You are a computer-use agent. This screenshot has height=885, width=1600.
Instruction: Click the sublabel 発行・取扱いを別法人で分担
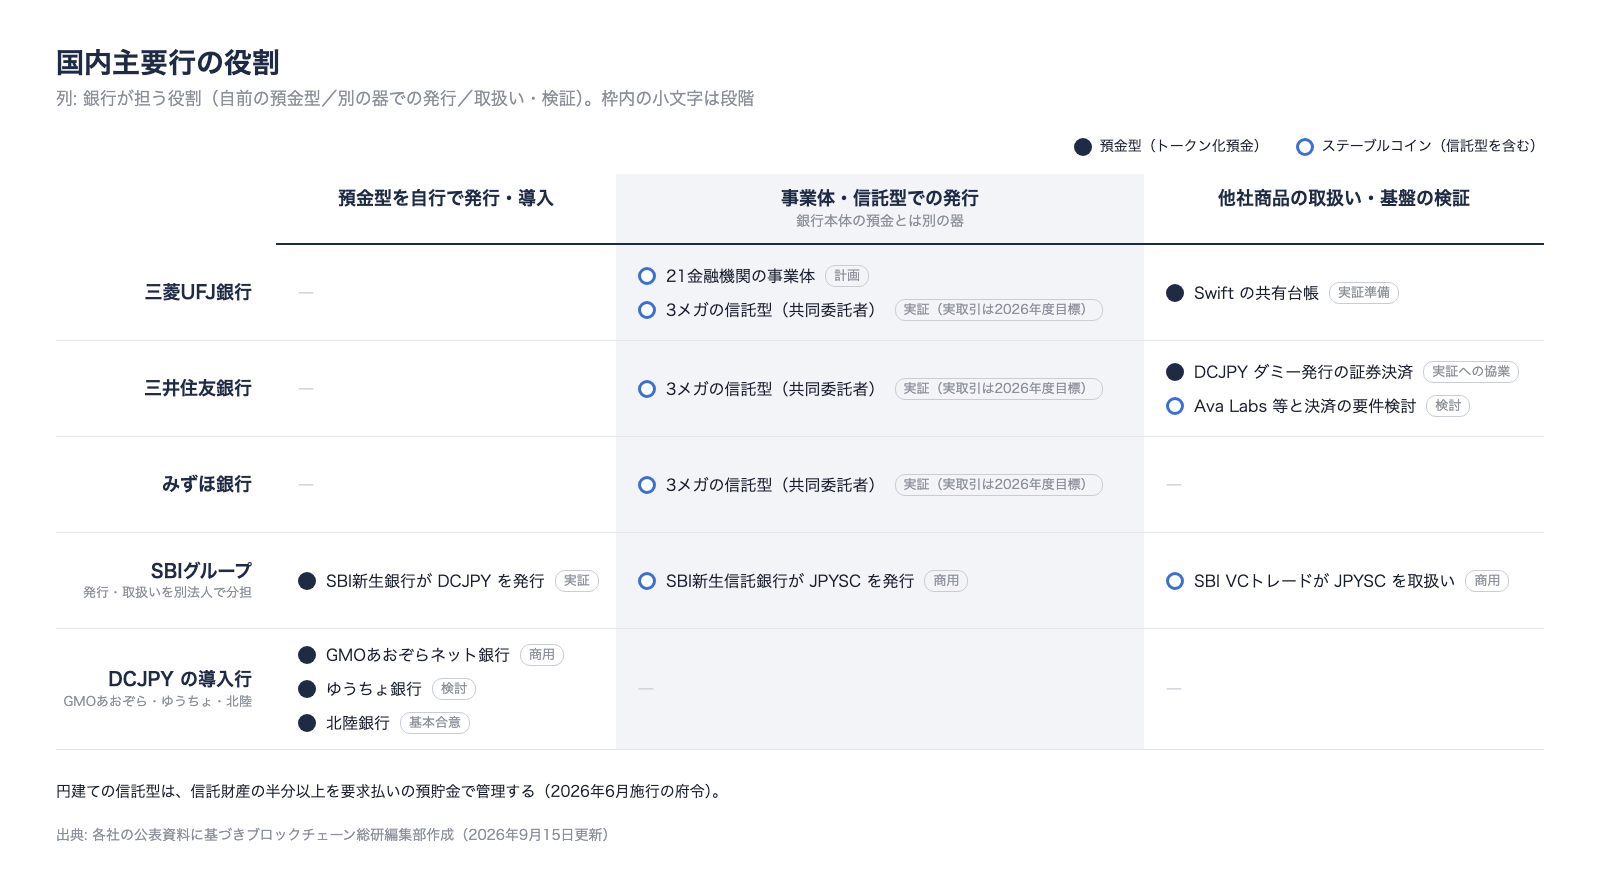[168, 592]
